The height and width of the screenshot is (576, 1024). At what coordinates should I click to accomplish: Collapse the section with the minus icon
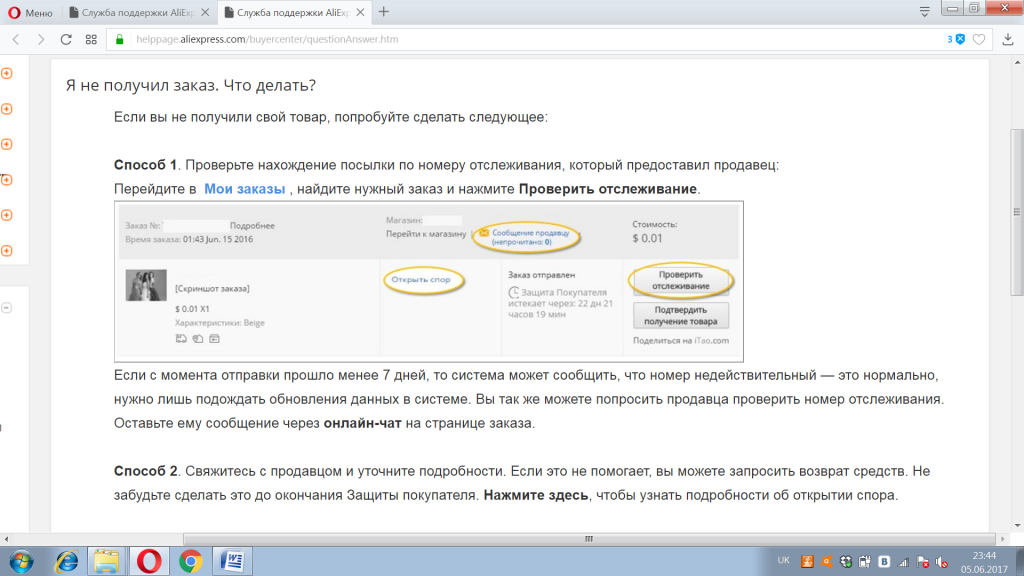(7, 308)
